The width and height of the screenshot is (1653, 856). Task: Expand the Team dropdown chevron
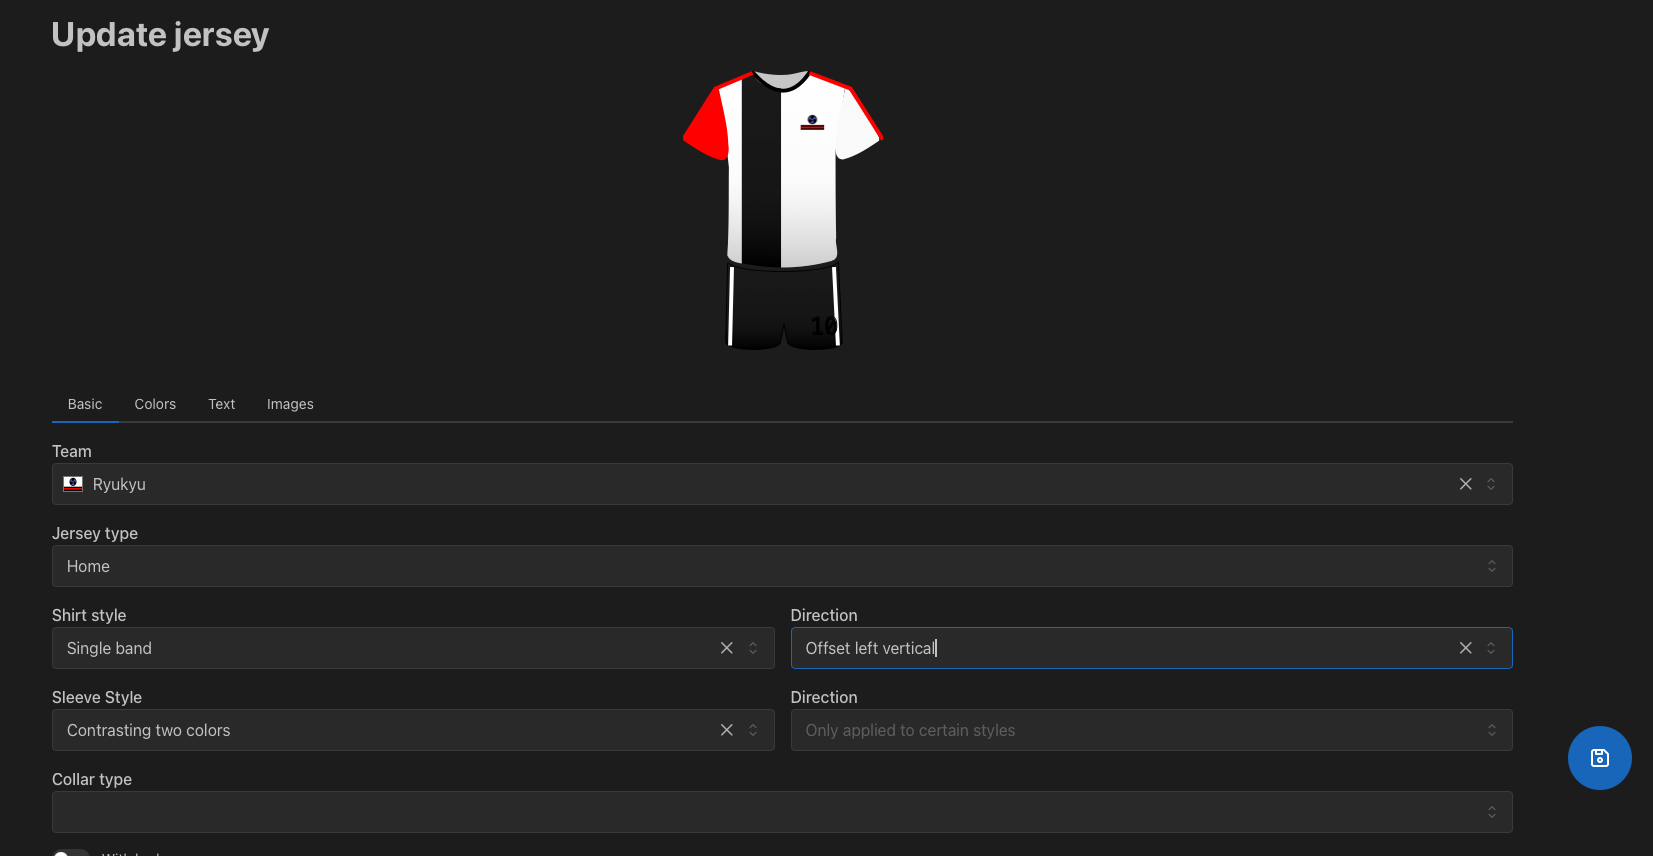[x=1491, y=484]
